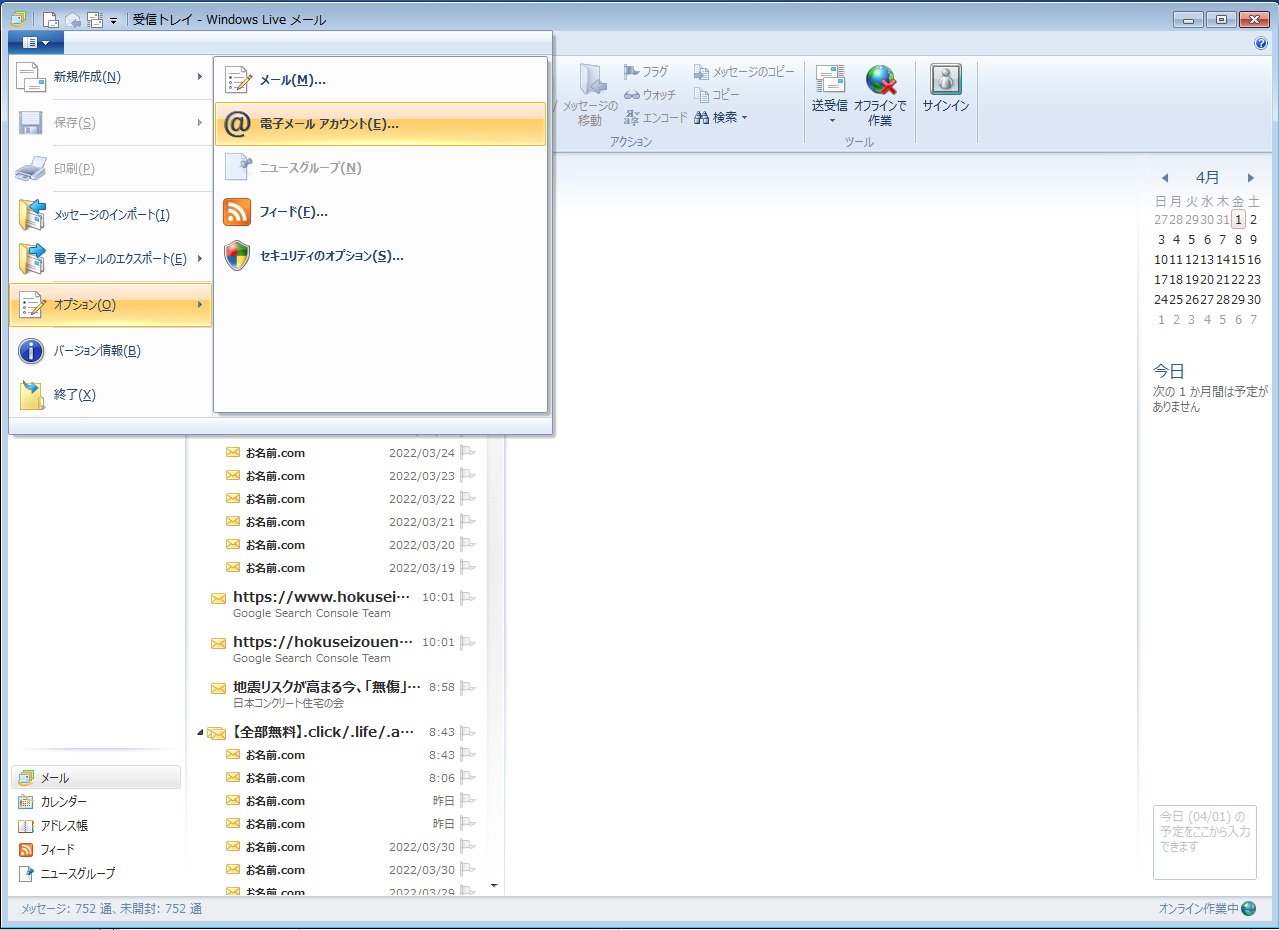Click the 752 message count in the status bar
This screenshot has width=1279, height=930.
tap(112, 909)
